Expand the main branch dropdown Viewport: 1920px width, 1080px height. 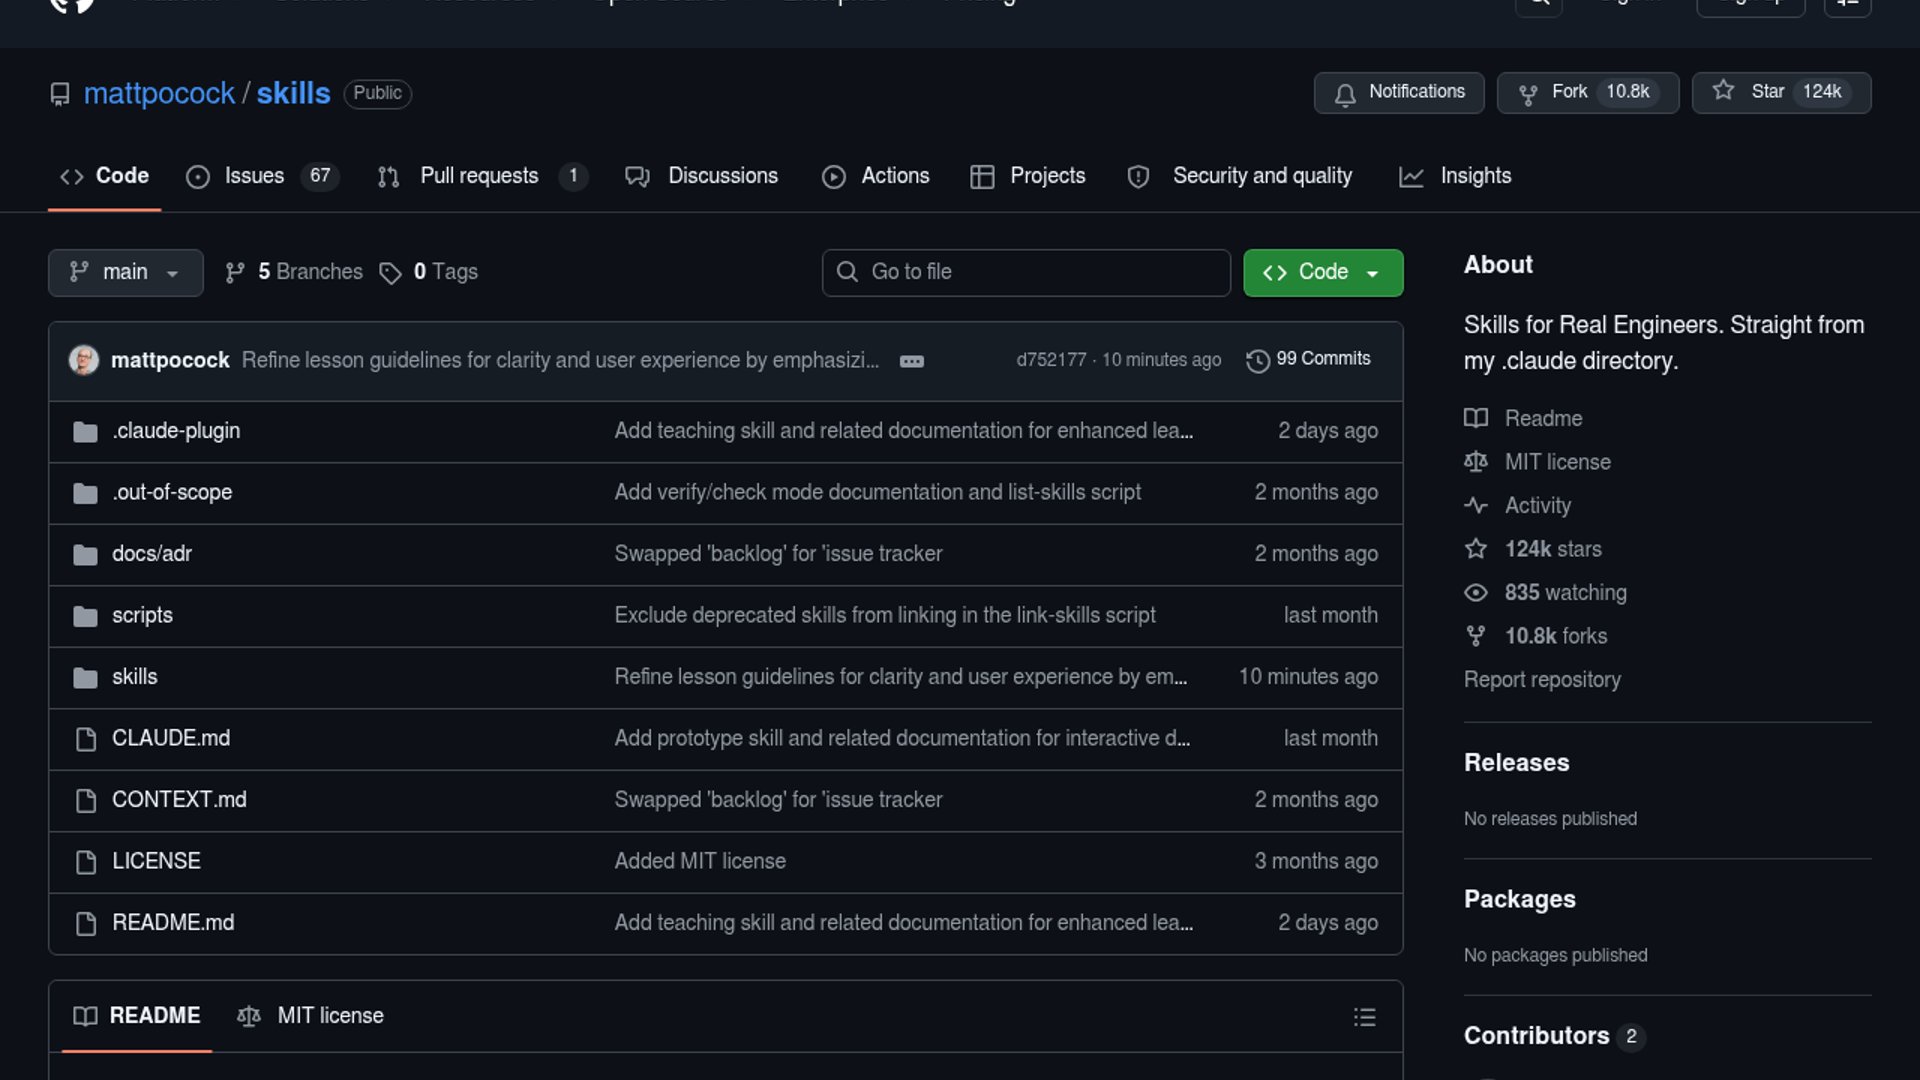tap(125, 272)
